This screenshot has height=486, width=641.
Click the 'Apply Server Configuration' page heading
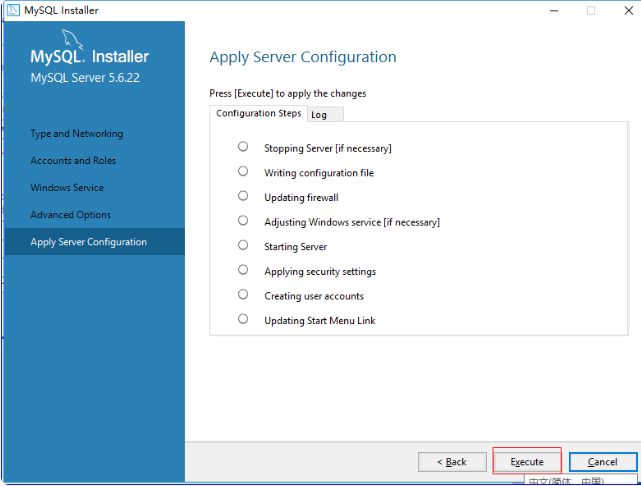coord(303,57)
